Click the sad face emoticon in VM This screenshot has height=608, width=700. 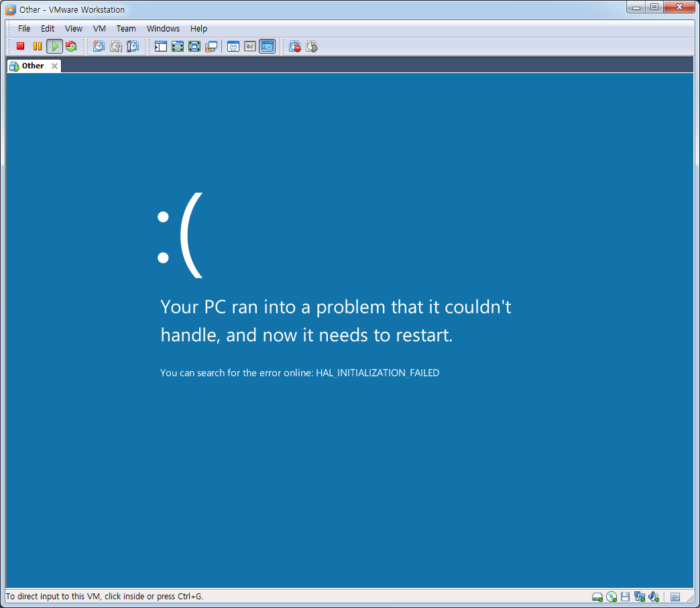coord(181,235)
